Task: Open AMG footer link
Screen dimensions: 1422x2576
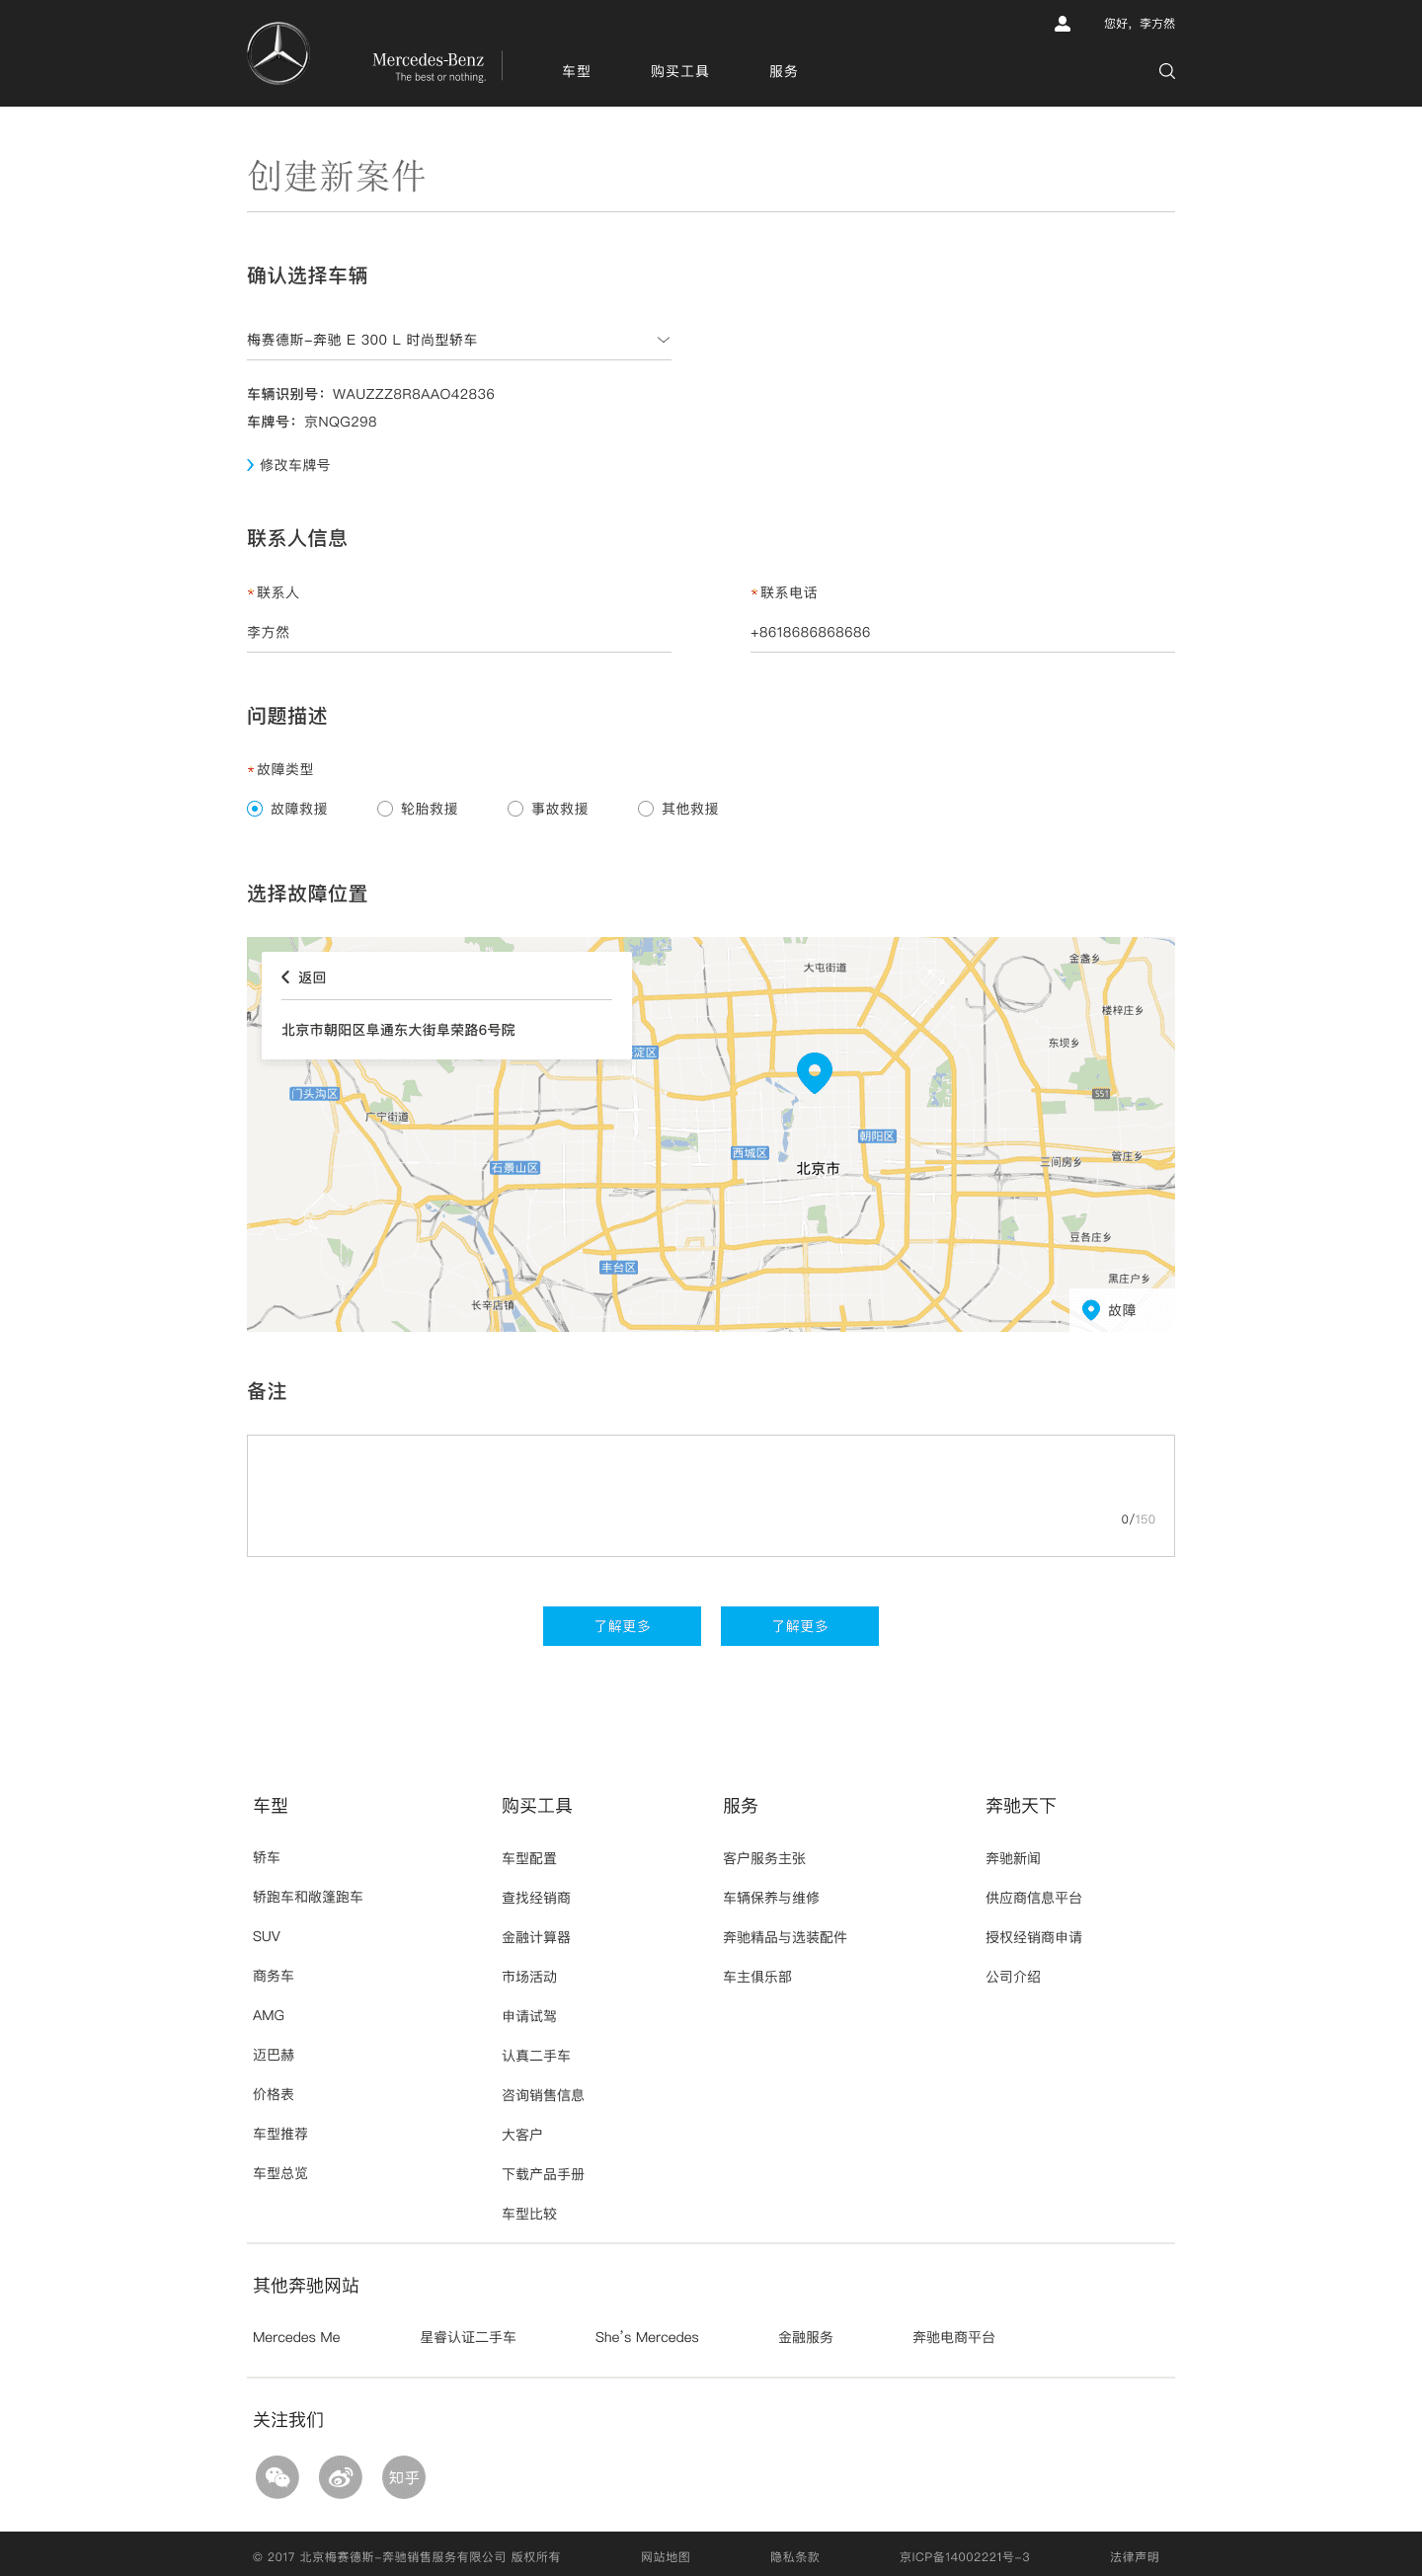Action: (268, 2015)
